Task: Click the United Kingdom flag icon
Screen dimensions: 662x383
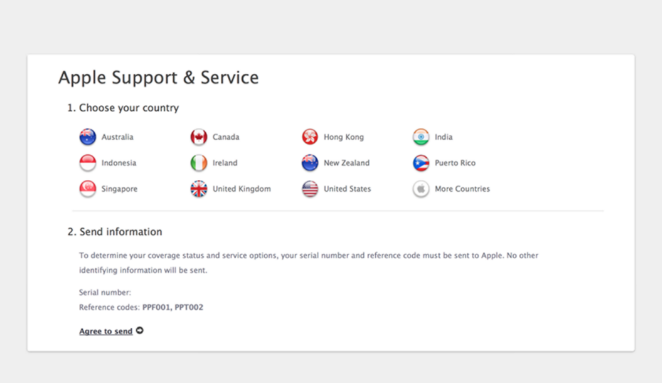Action: click(199, 189)
